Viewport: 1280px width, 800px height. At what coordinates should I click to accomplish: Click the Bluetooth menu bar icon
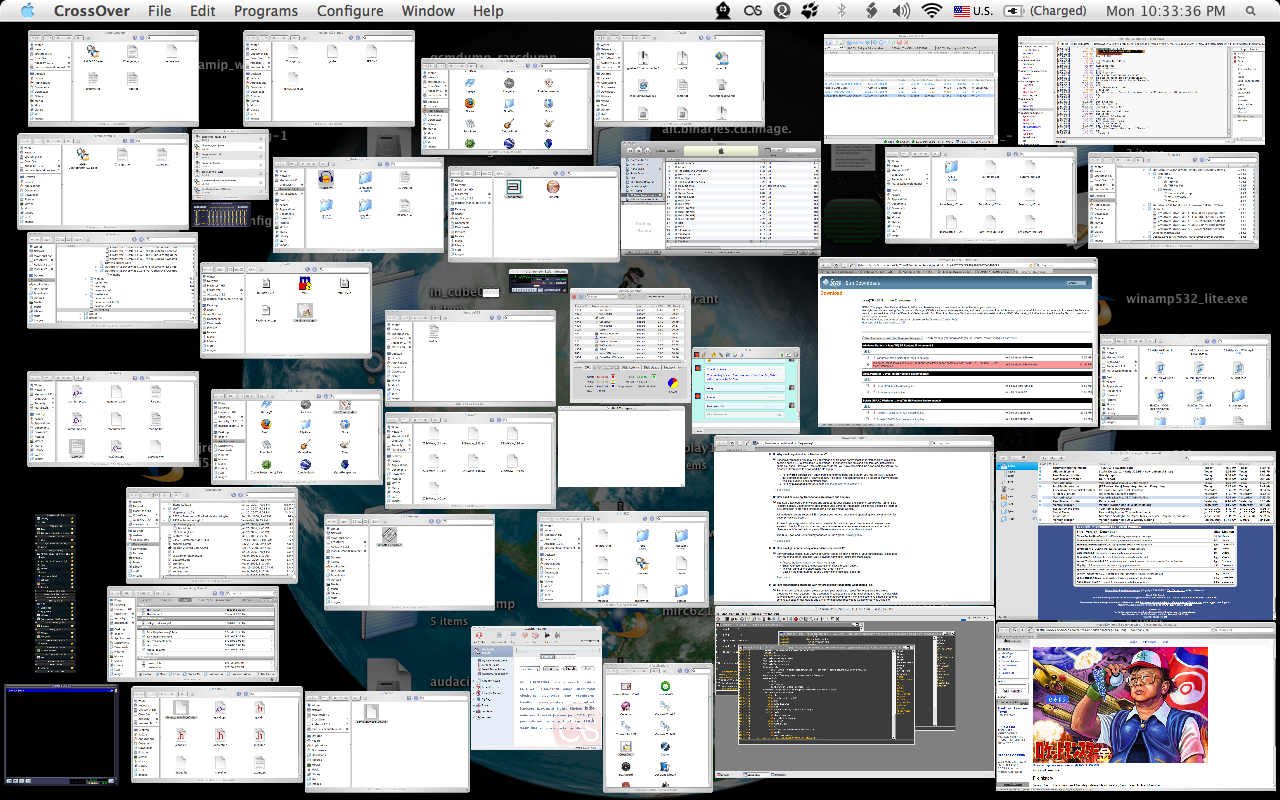click(x=841, y=11)
